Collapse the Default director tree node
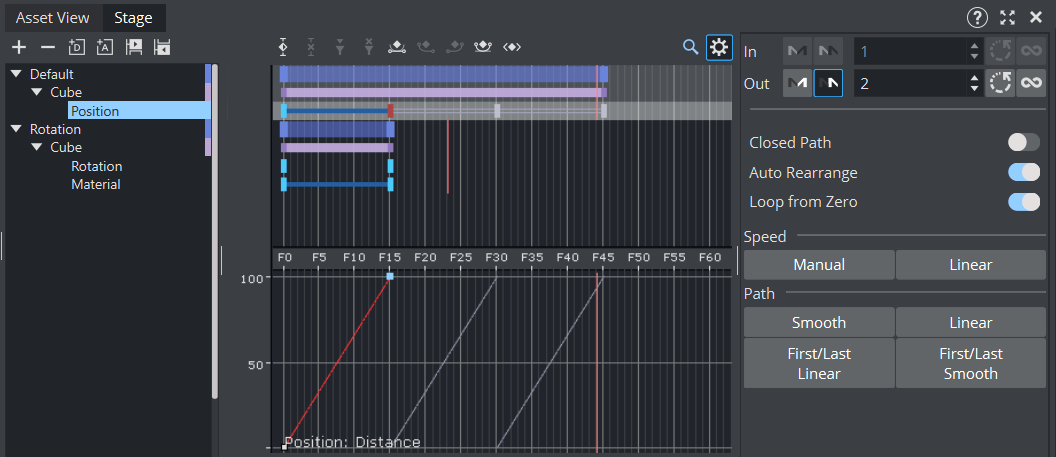Screen dimensions: 1056x457 tap(16, 74)
